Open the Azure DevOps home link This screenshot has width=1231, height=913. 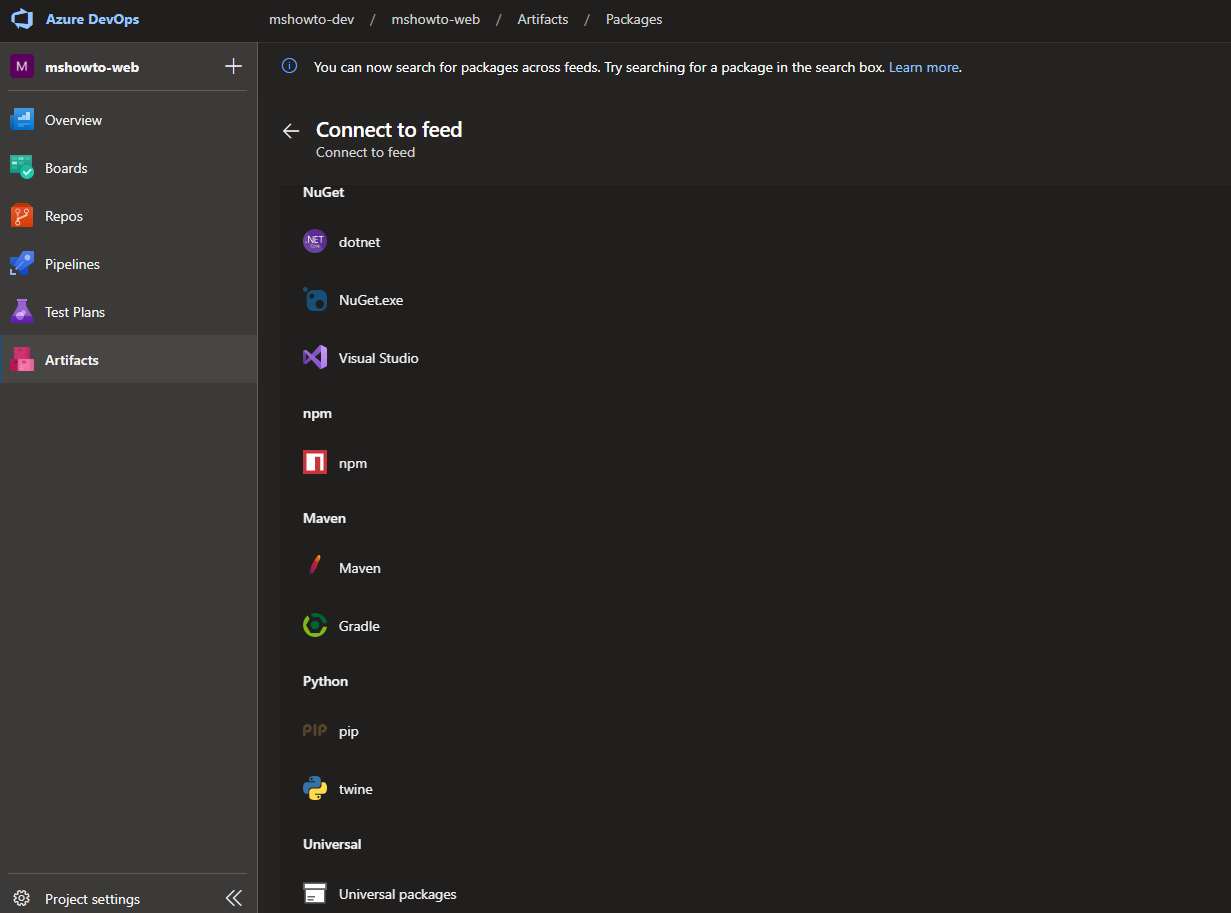(x=92, y=20)
